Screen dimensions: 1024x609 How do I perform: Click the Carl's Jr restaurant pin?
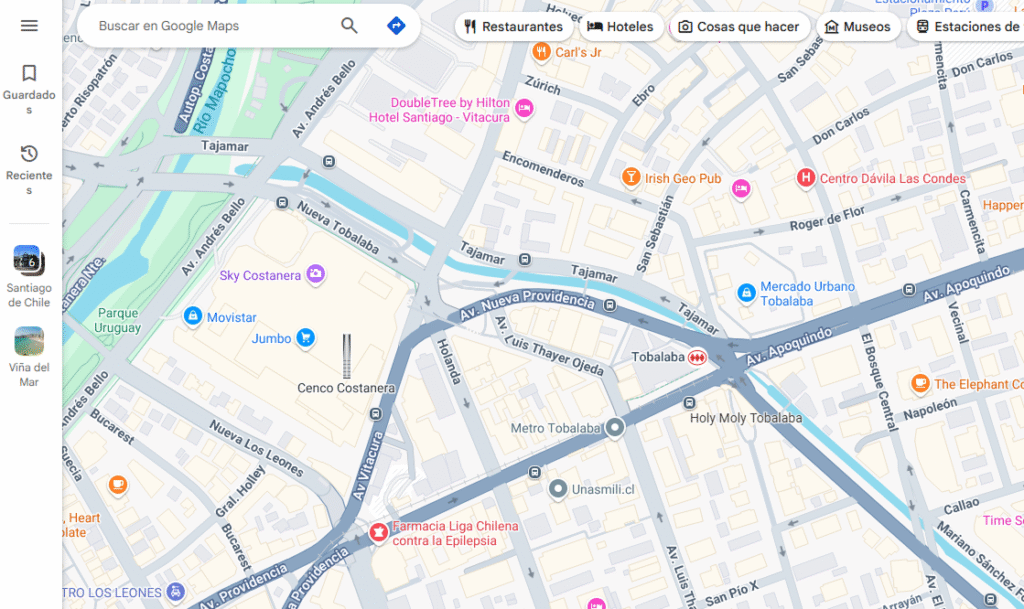[x=541, y=52]
